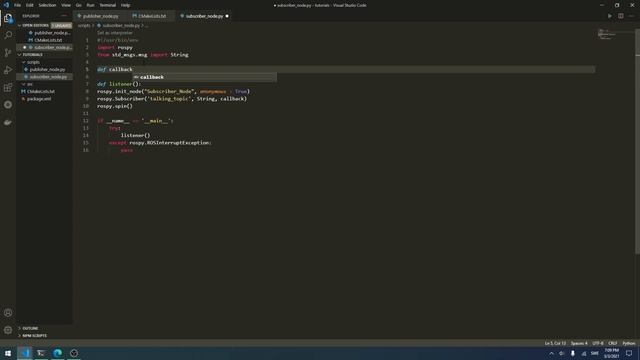Open the Source Control view
Image resolution: width=640 pixels, height=360 pixels.
pyautogui.click(x=8, y=53)
